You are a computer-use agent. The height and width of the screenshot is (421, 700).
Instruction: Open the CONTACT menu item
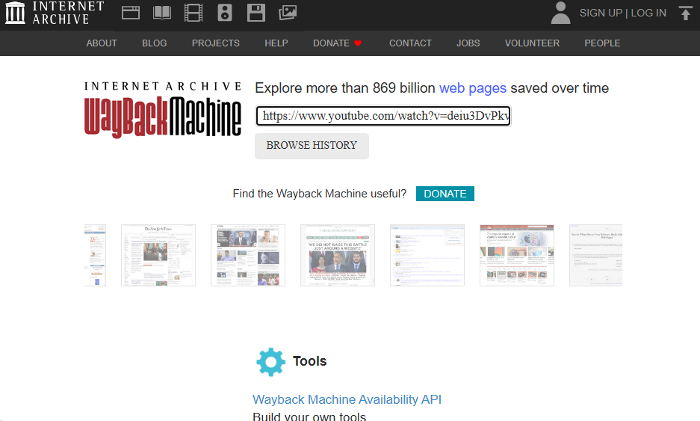pyautogui.click(x=410, y=43)
